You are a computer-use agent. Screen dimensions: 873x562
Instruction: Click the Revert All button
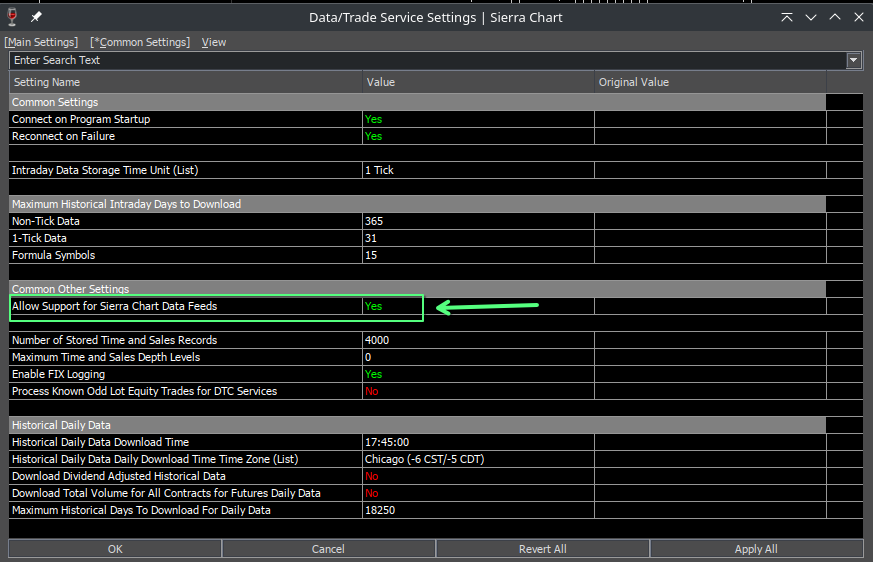coord(543,549)
